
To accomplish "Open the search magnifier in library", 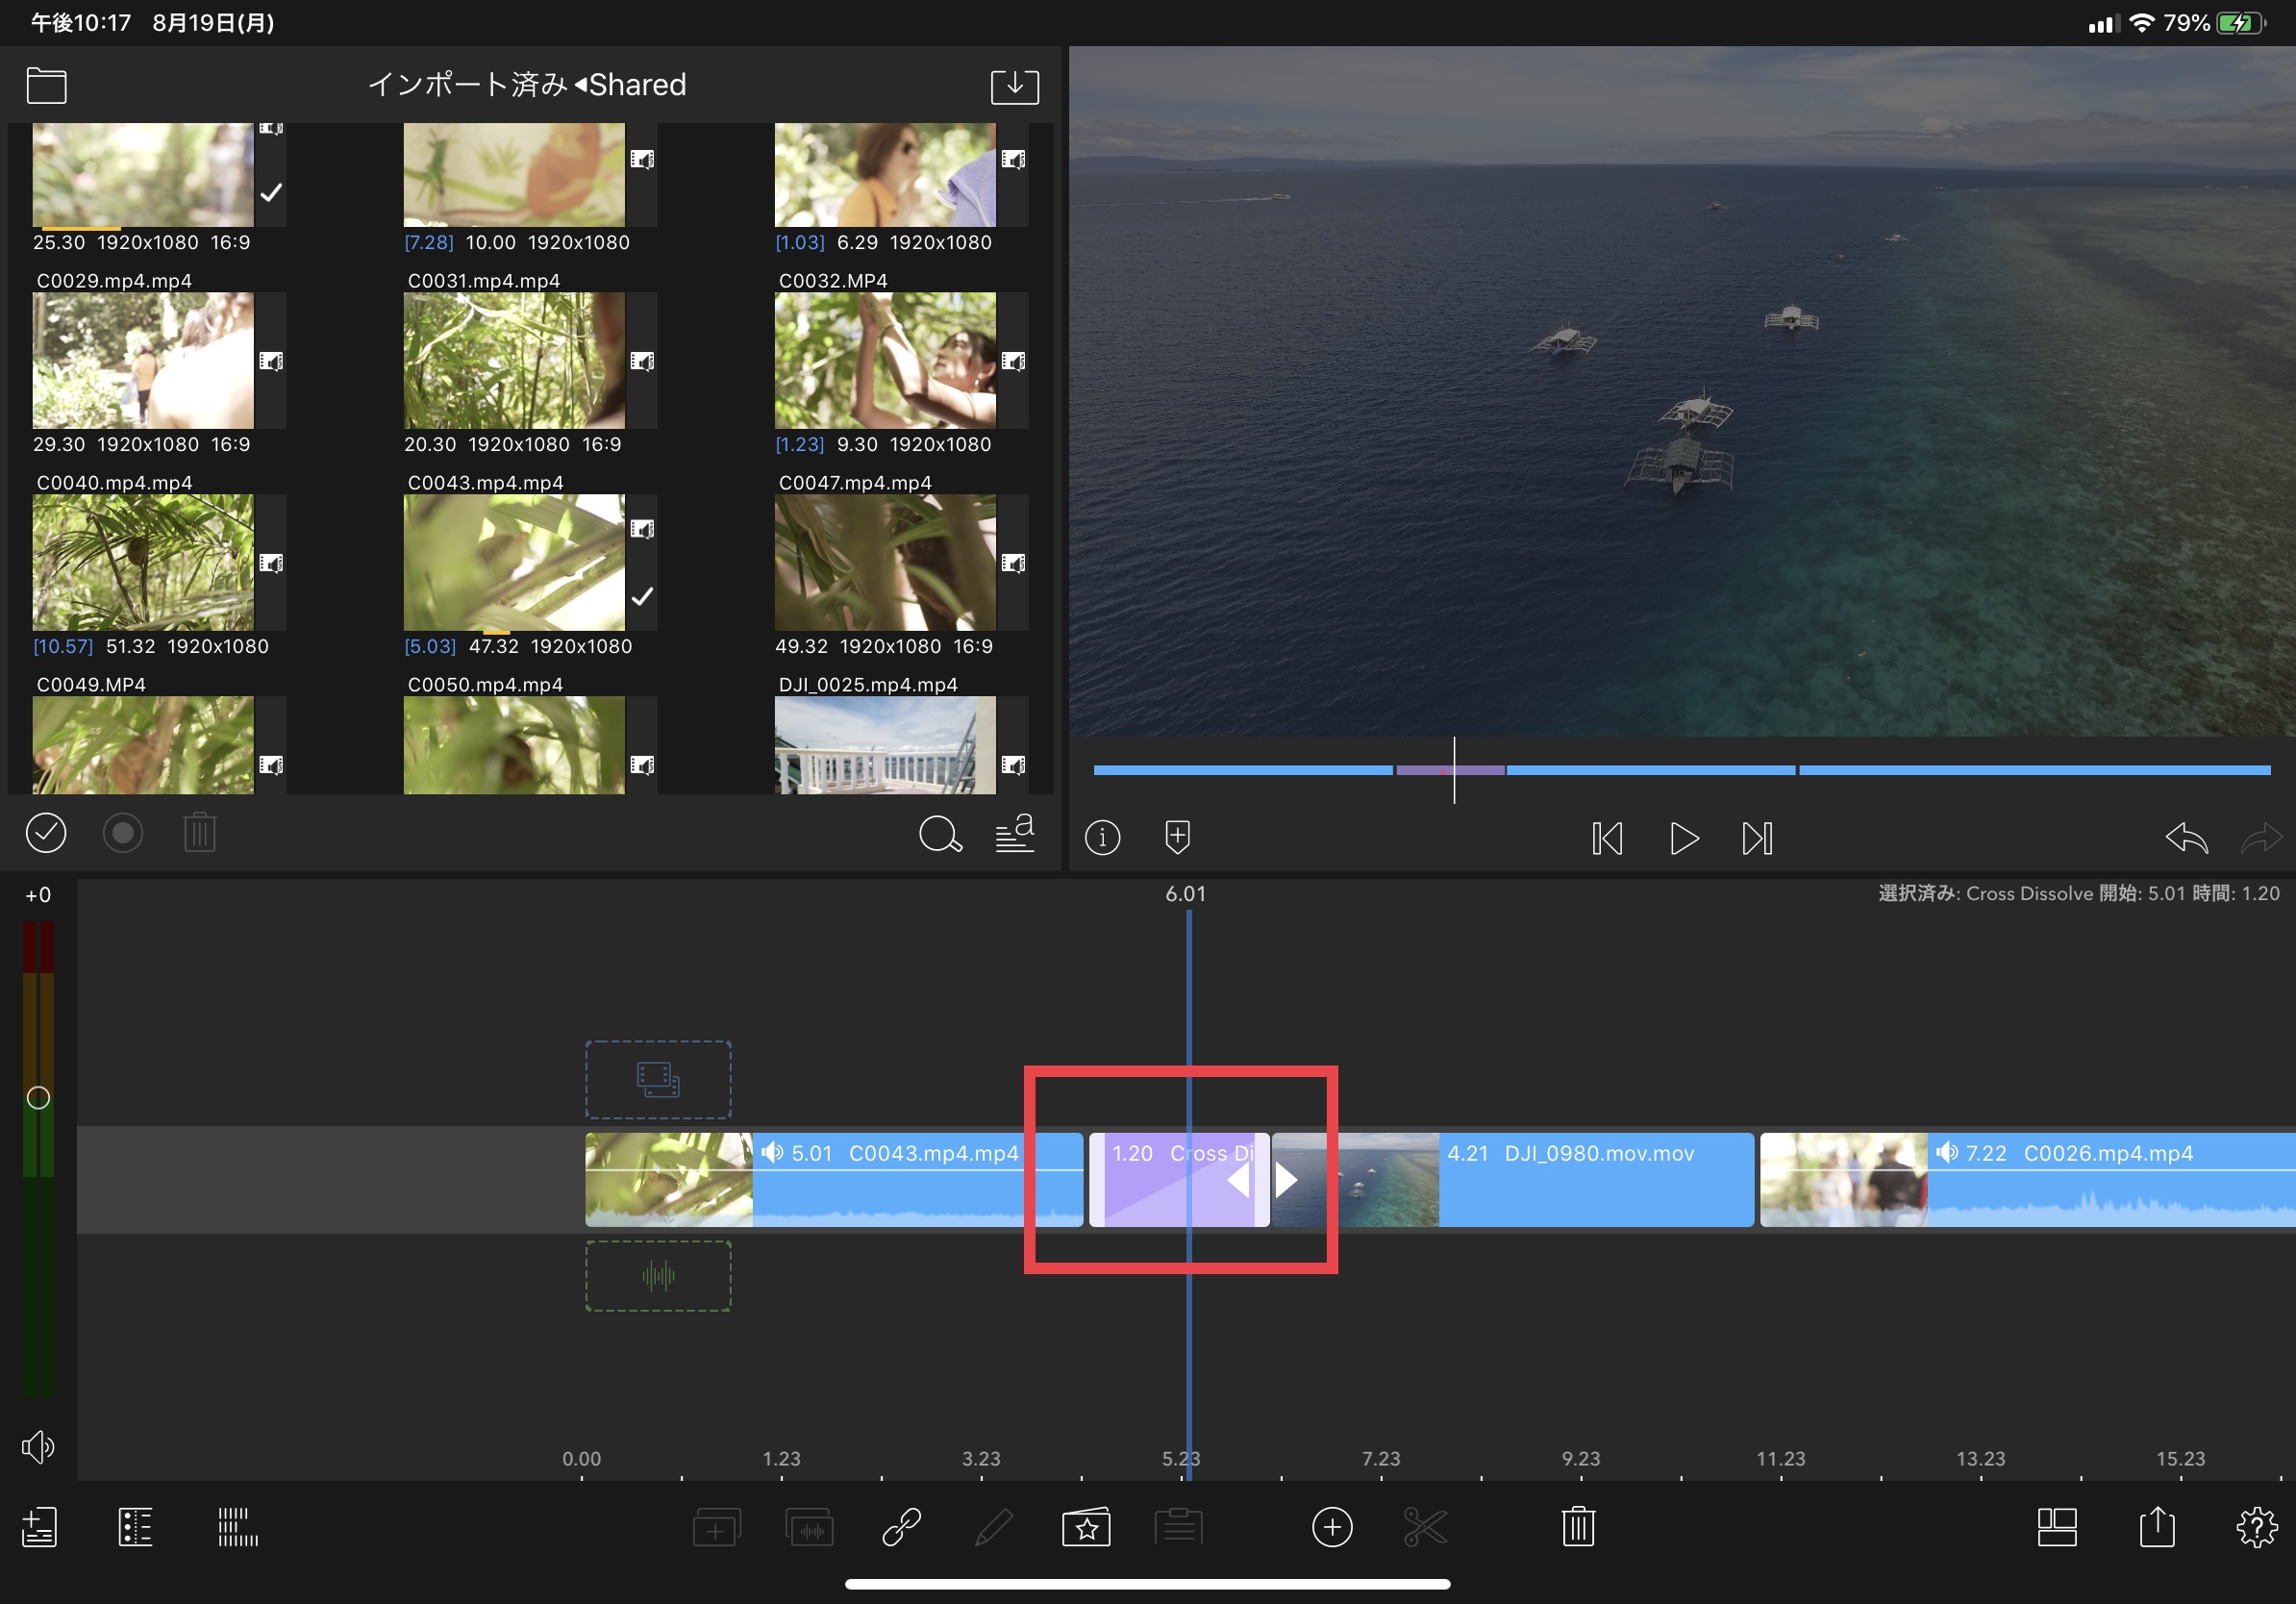I will [x=939, y=834].
